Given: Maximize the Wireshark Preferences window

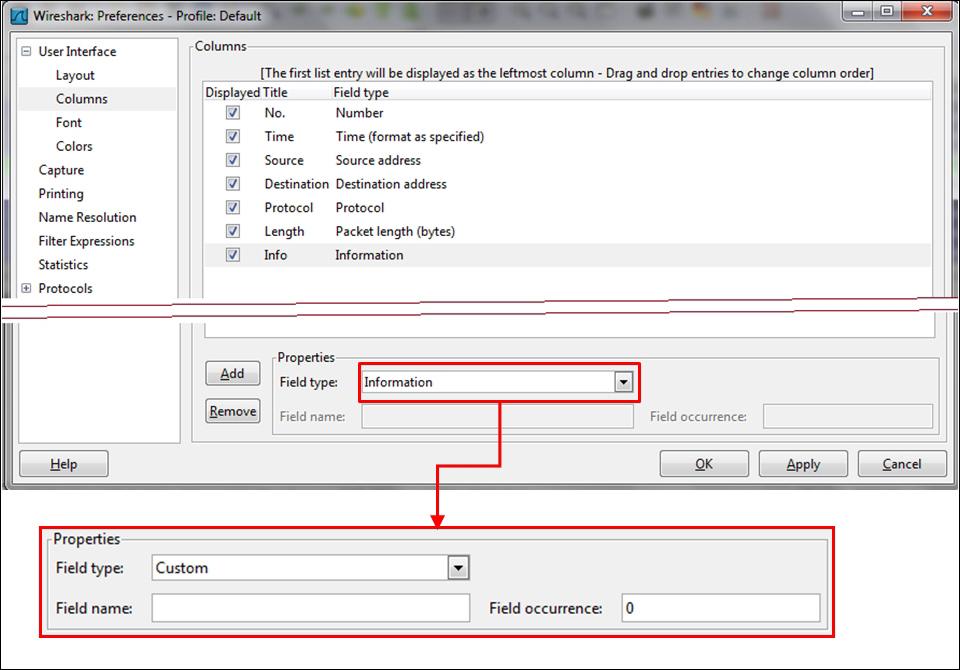Looking at the screenshot, I should pos(887,12).
